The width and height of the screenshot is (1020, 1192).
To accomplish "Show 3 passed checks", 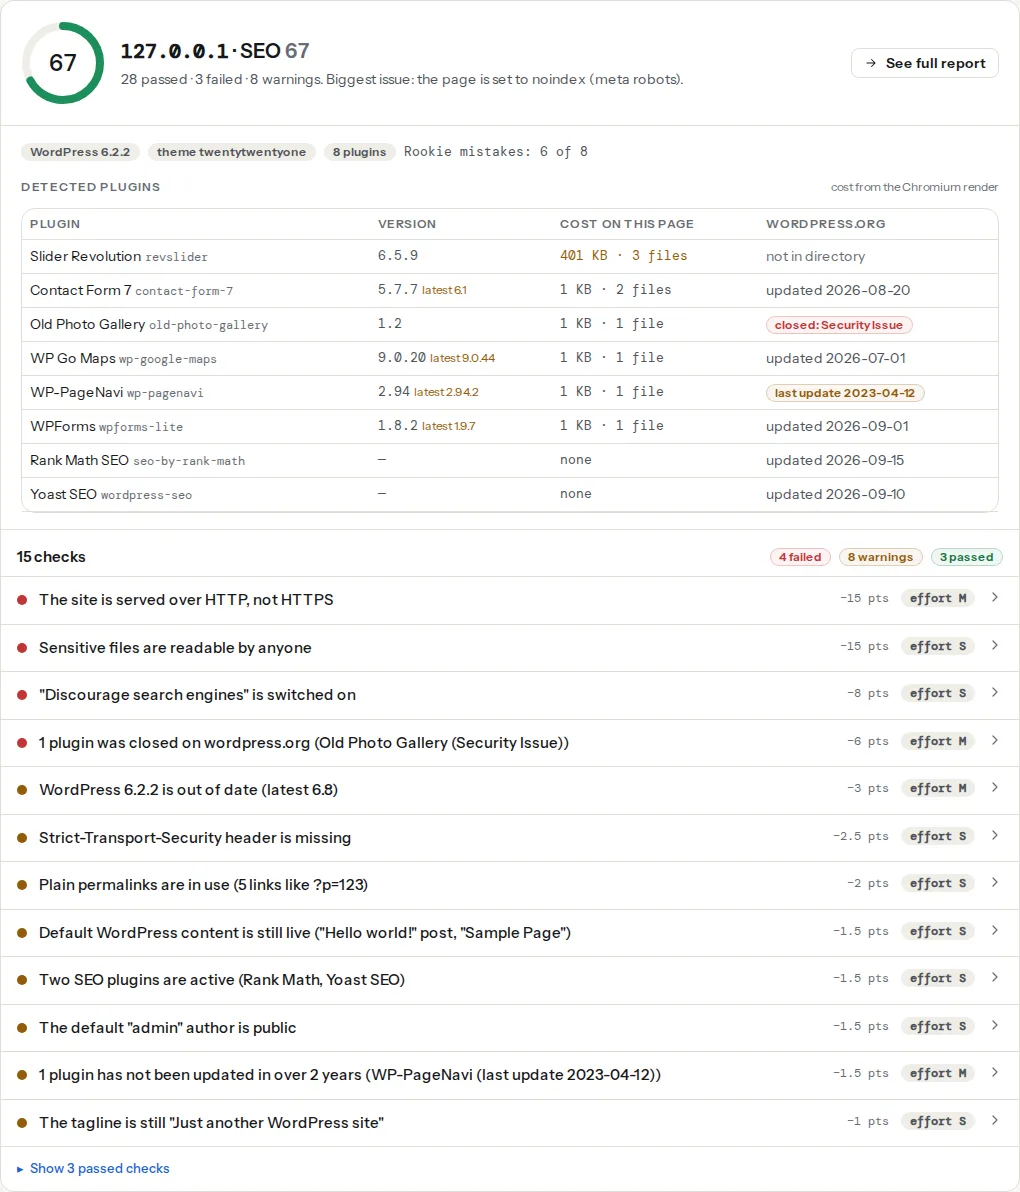I will pyautogui.click(x=93, y=1168).
